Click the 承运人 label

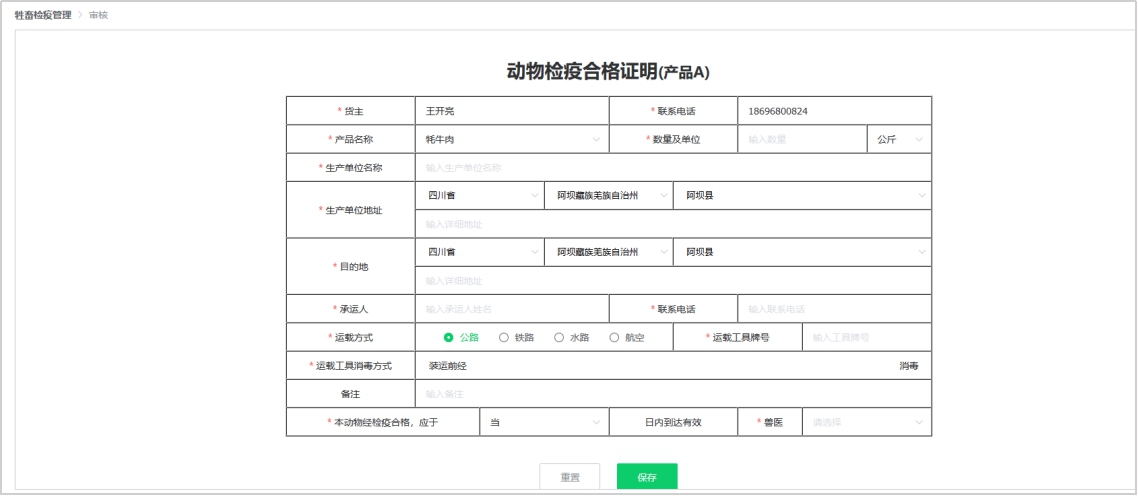point(354,309)
